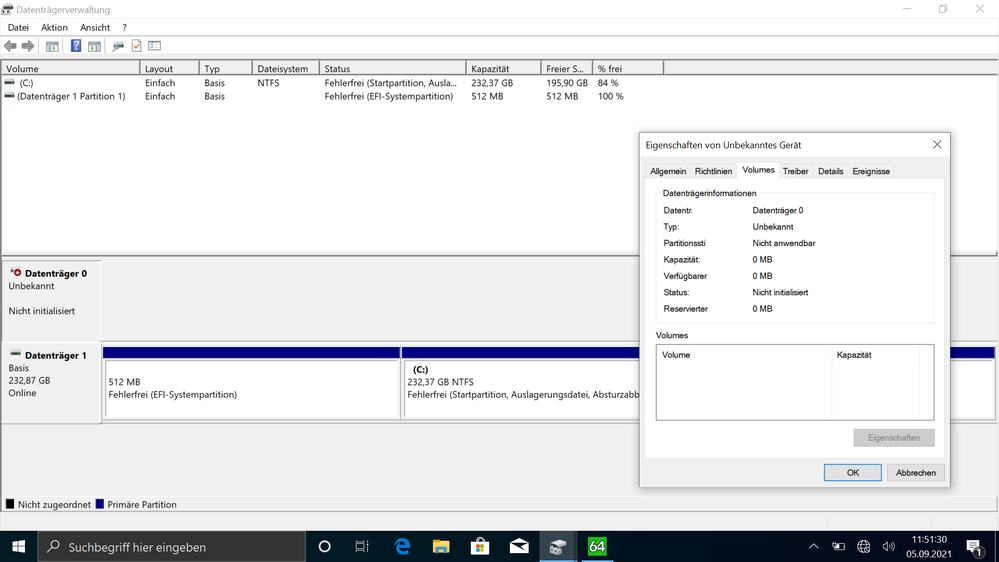999x562 pixels.
Task: Click the Abbrechen button
Action: click(915, 472)
